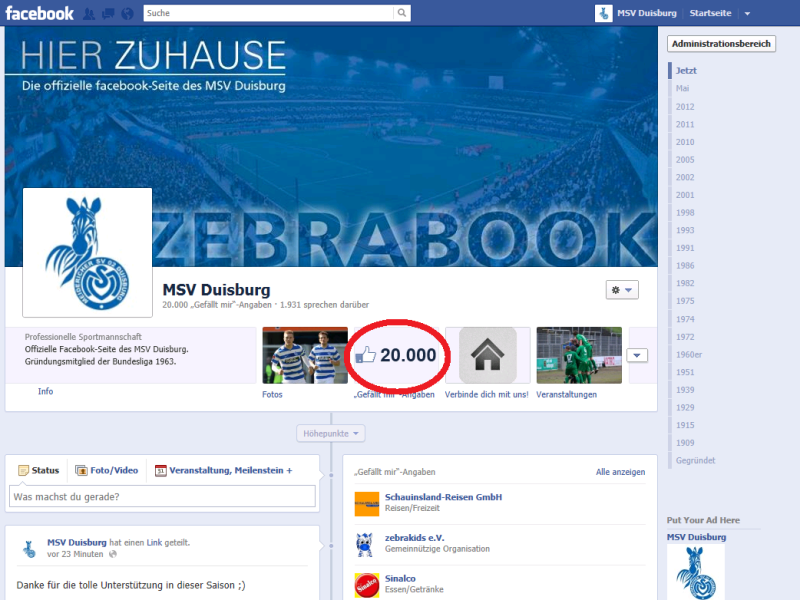Jump to 1939 on timeline
Screen dimensions: 800x600
coord(685,390)
